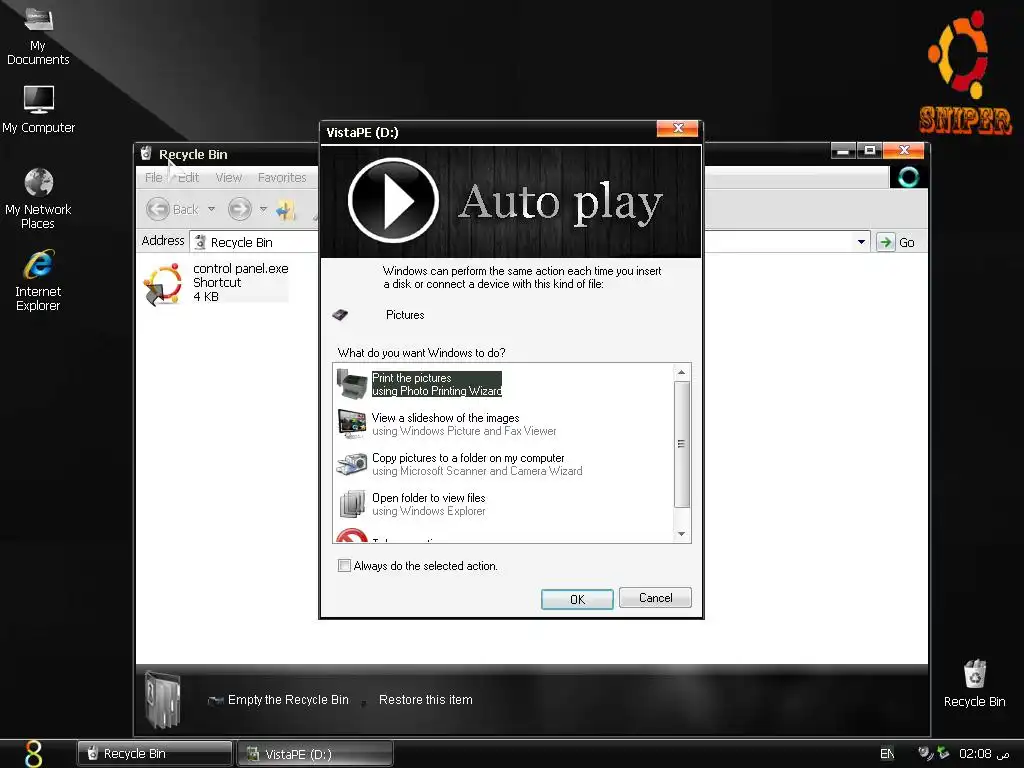1024x768 pixels.
Task: Close the Recycle Bin window
Action: coord(903,151)
